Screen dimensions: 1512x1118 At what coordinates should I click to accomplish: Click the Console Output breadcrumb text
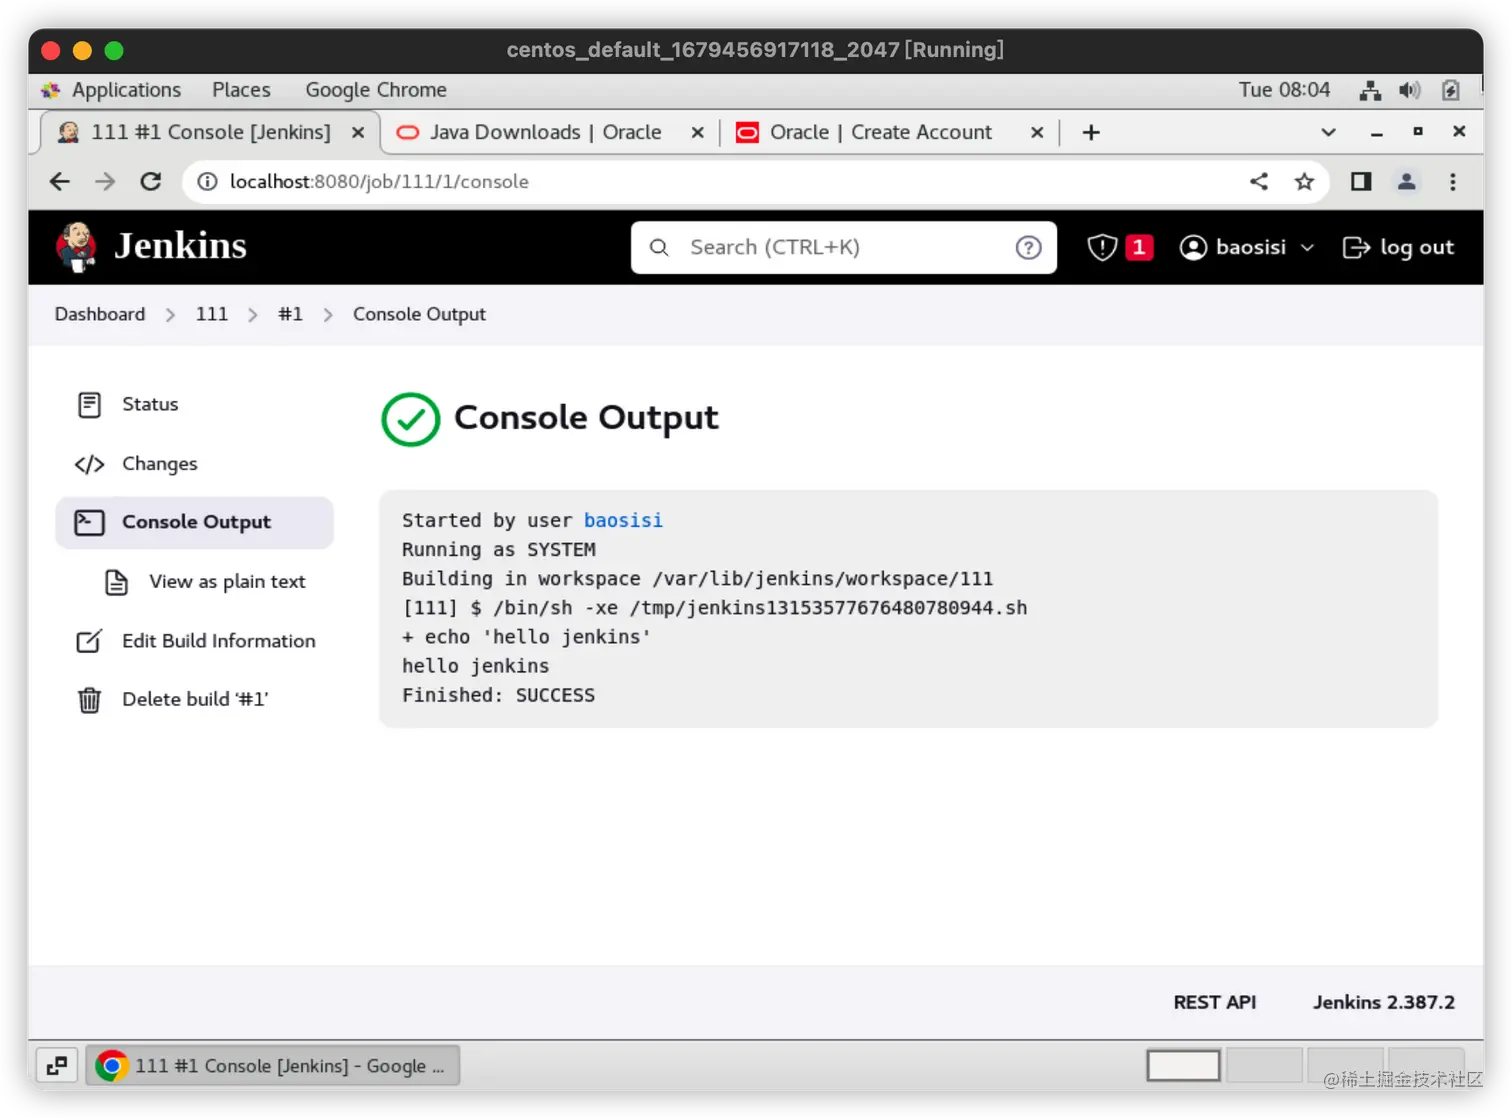[419, 314]
